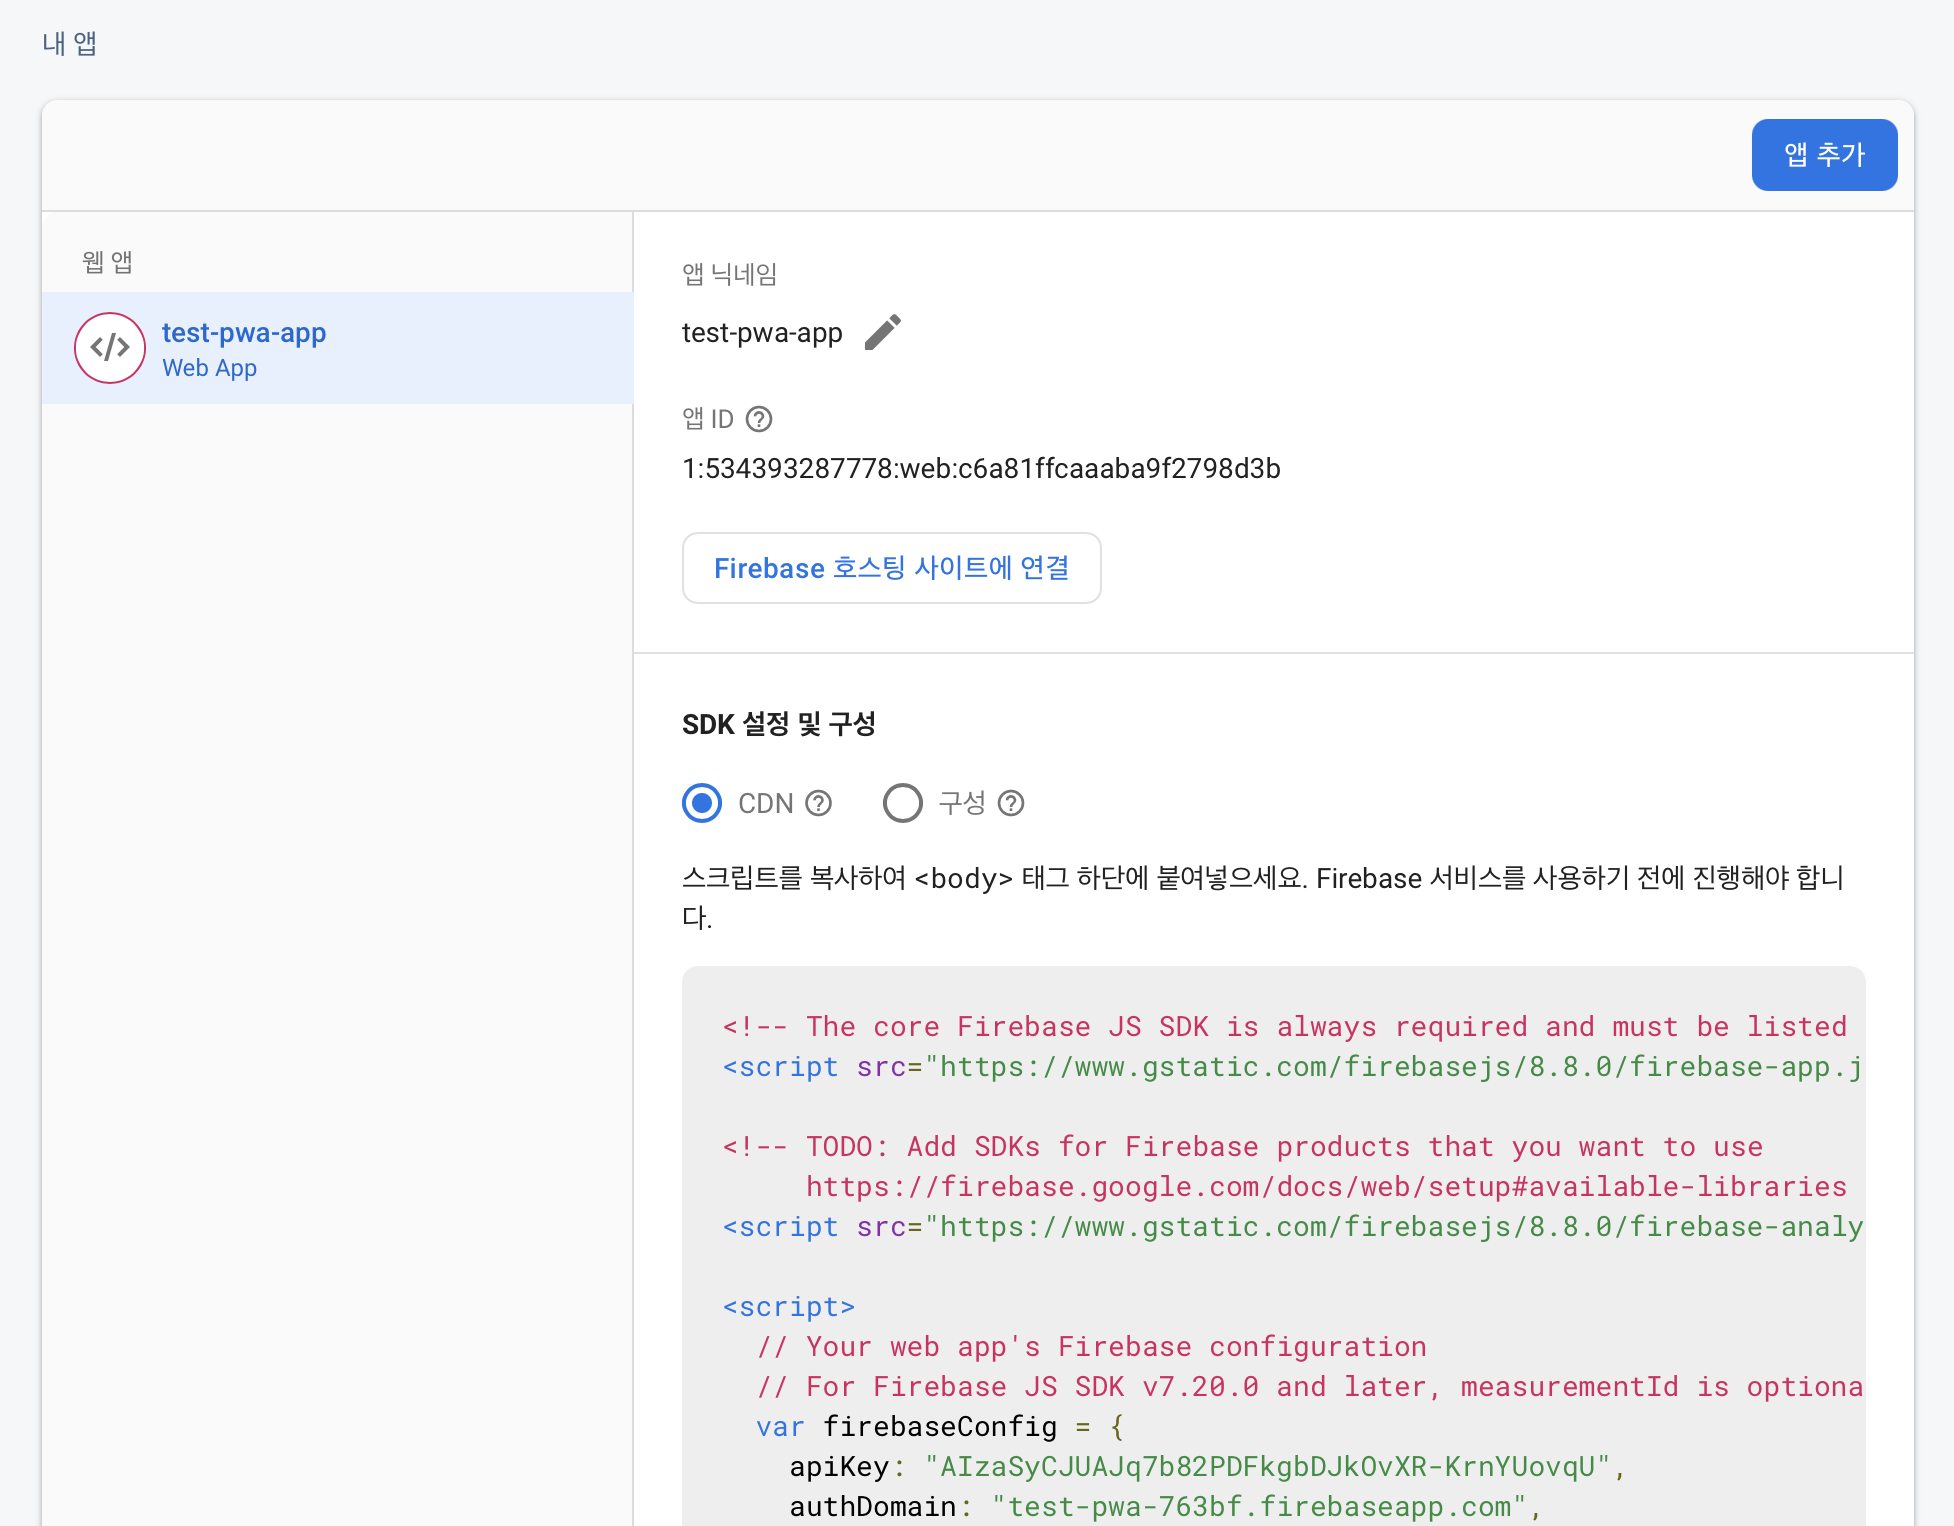Click the SDK 설정 및 구성 heading

pyautogui.click(x=778, y=724)
